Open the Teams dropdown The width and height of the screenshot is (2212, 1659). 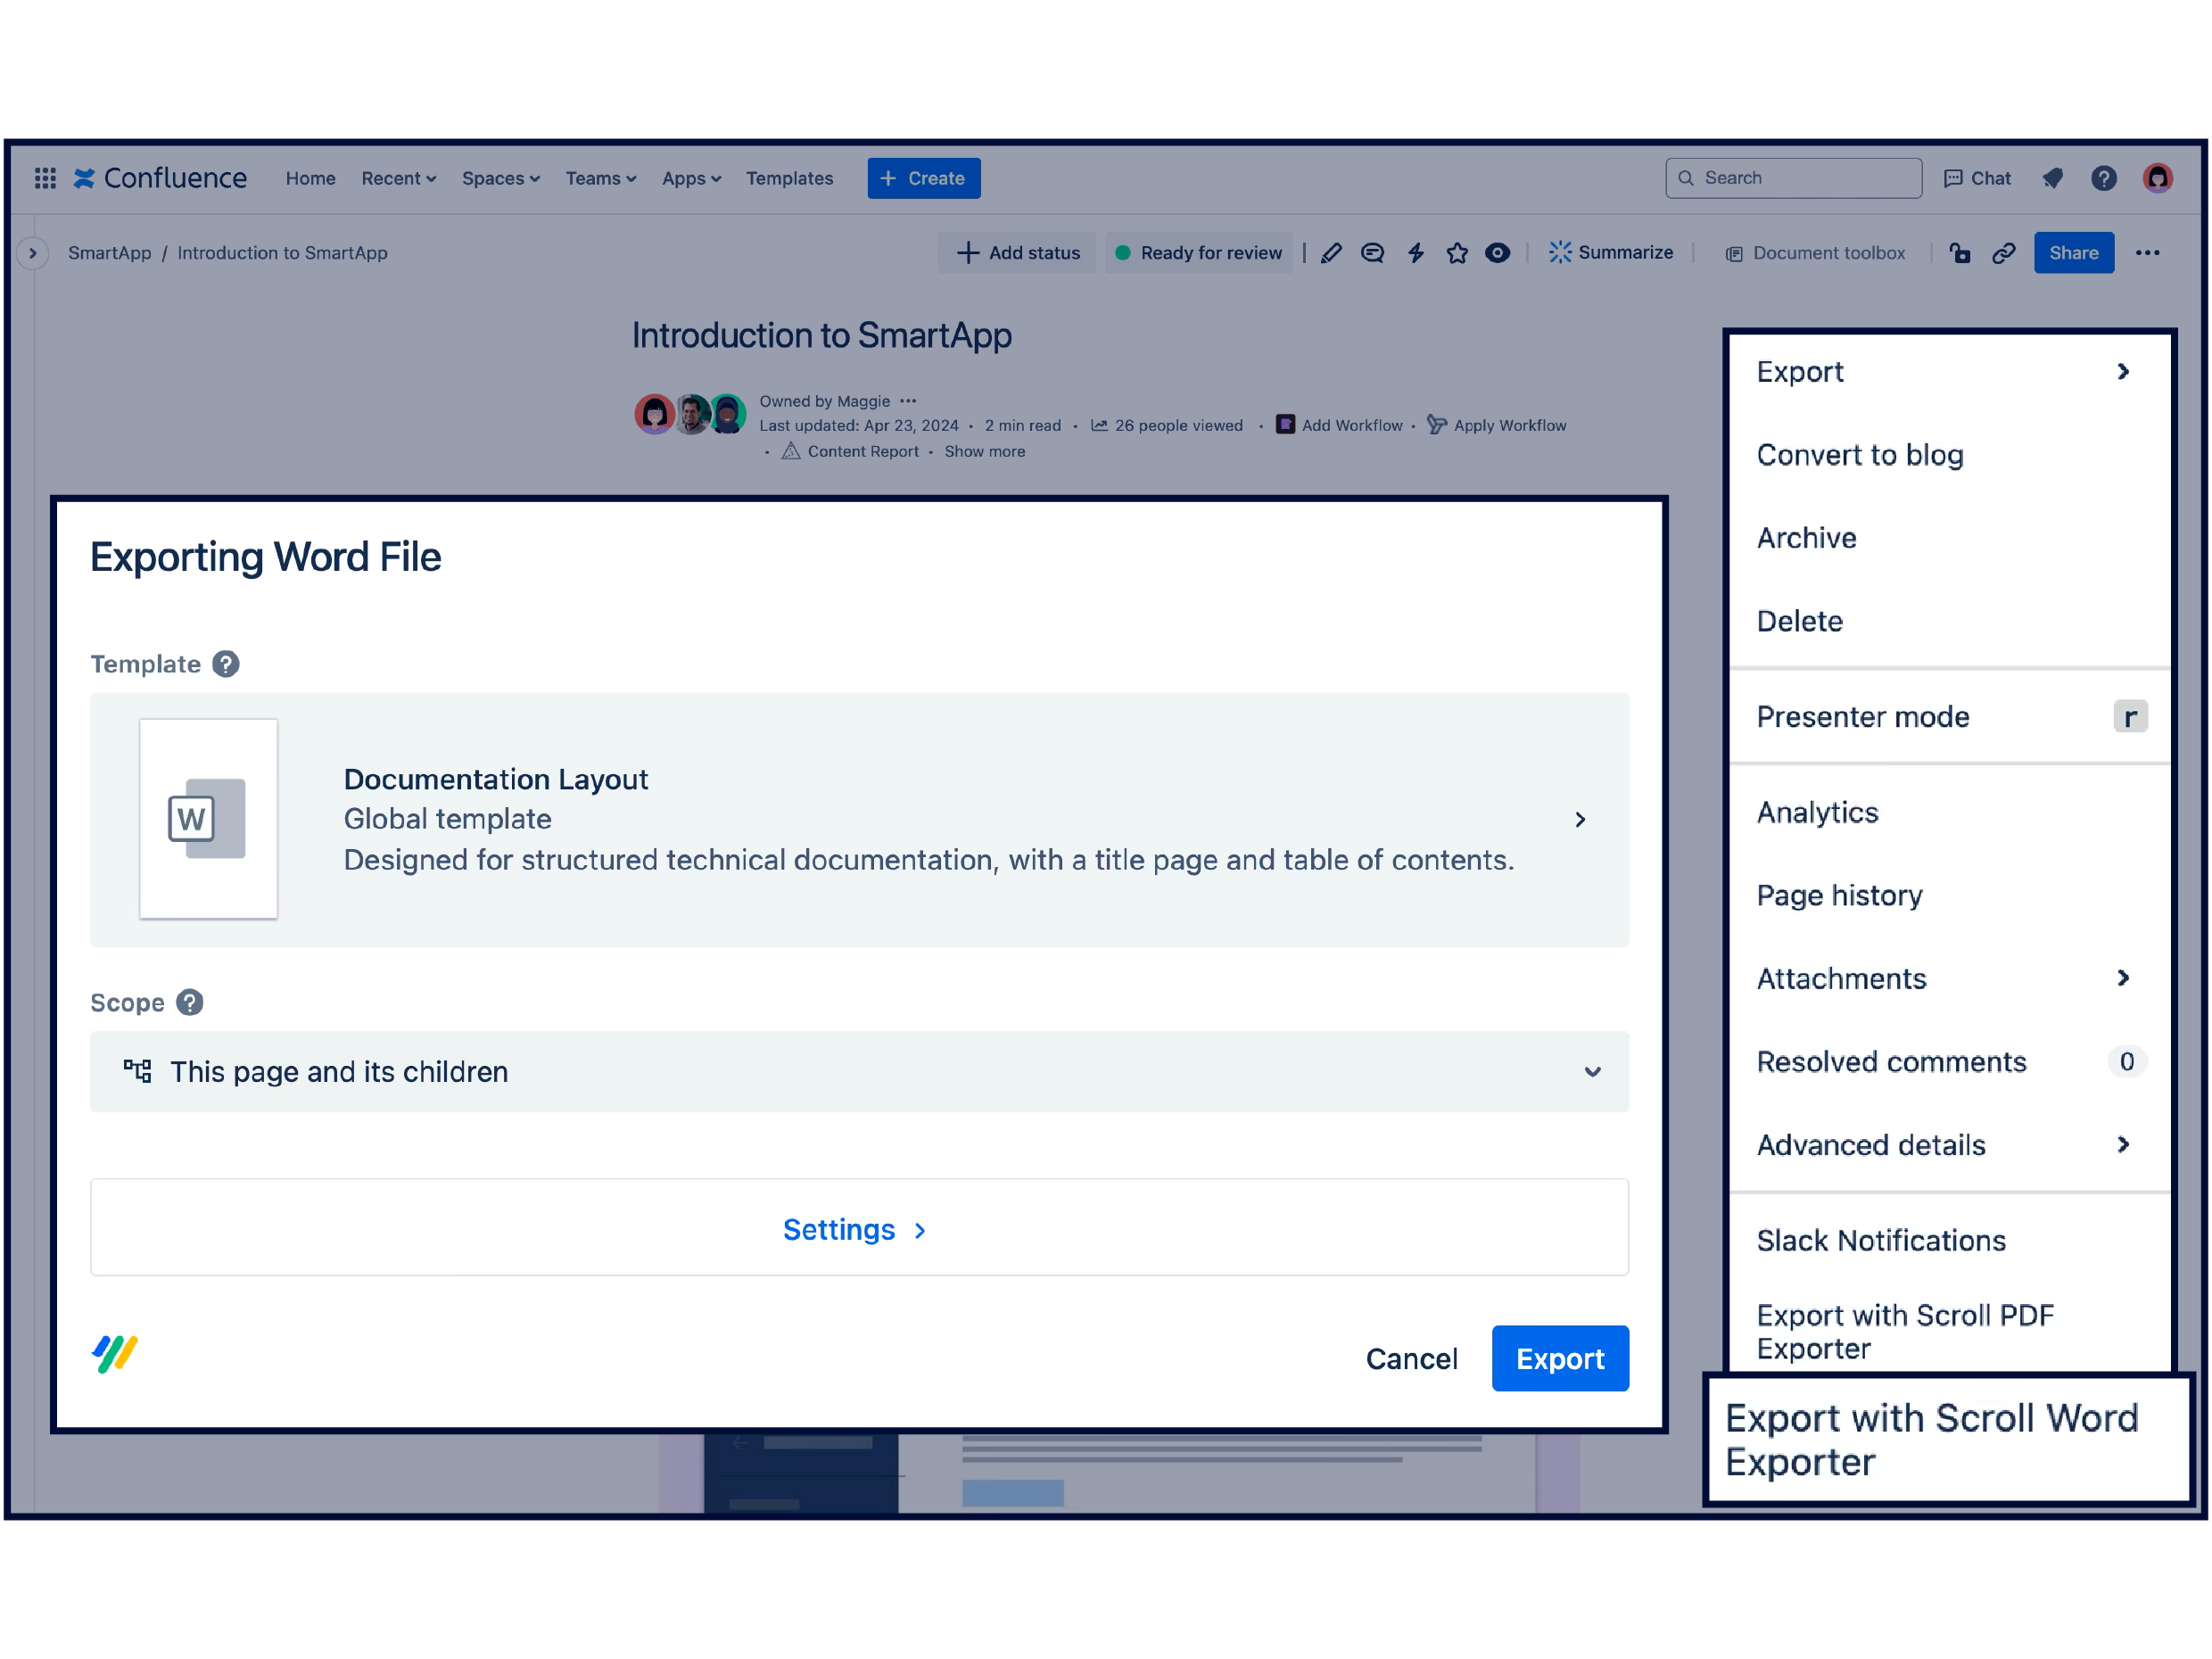601,178
